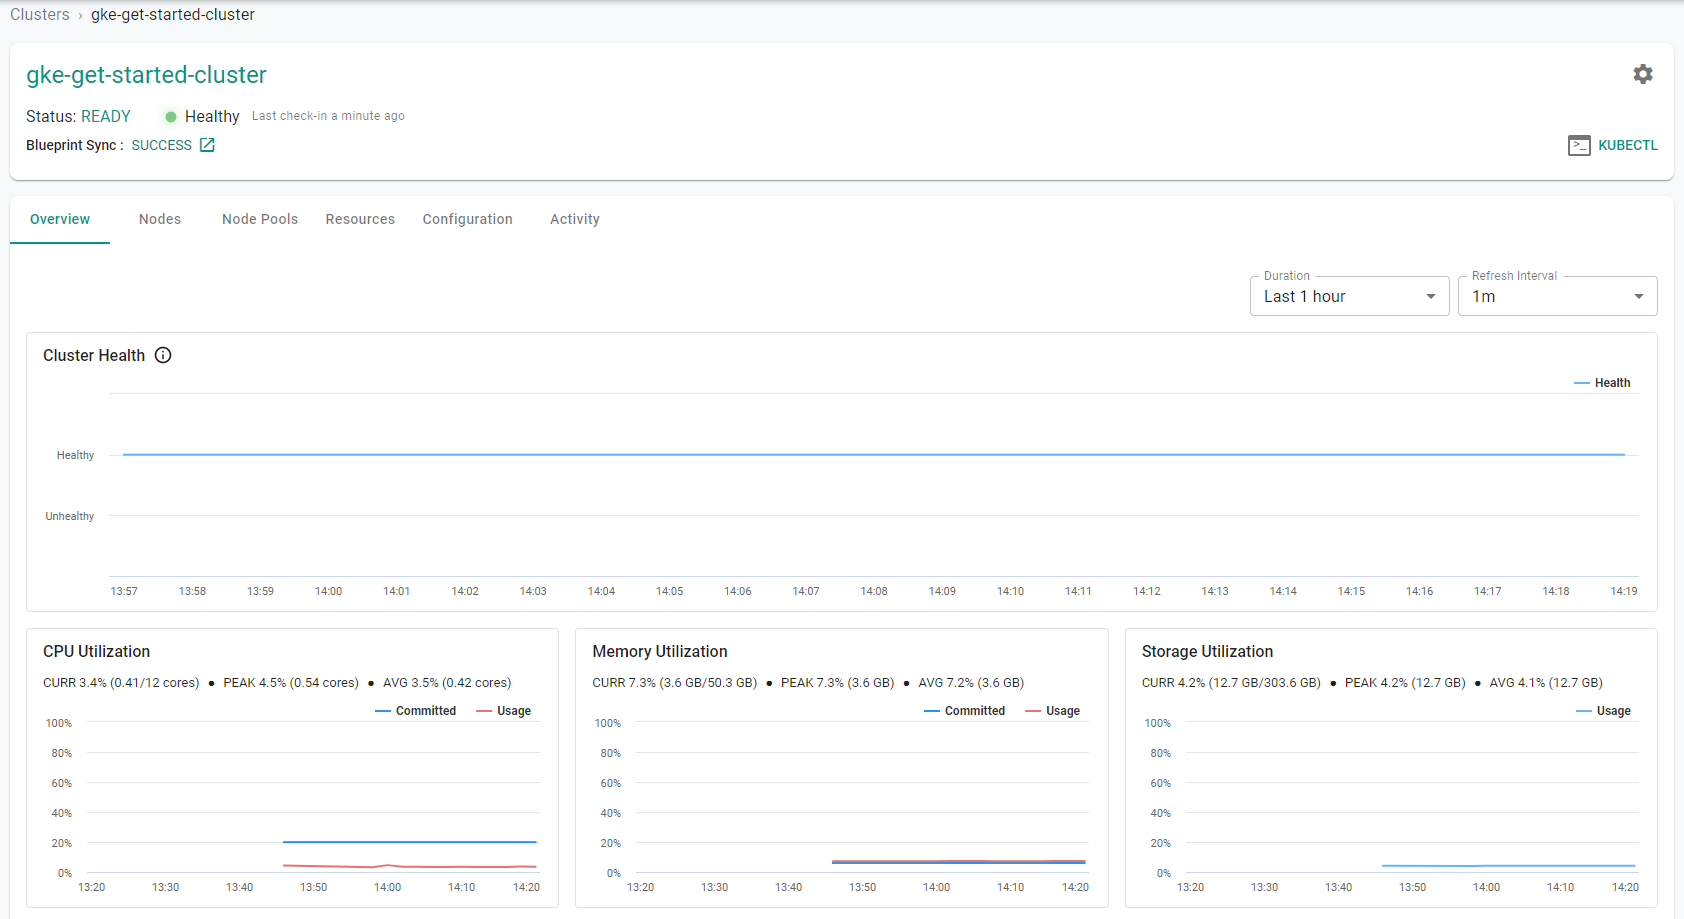Image resolution: width=1684 pixels, height=919 pixels.
Task: Click CPU 'PEAK 4.5% (0.54 cores)' value
Action: (291, 683)
